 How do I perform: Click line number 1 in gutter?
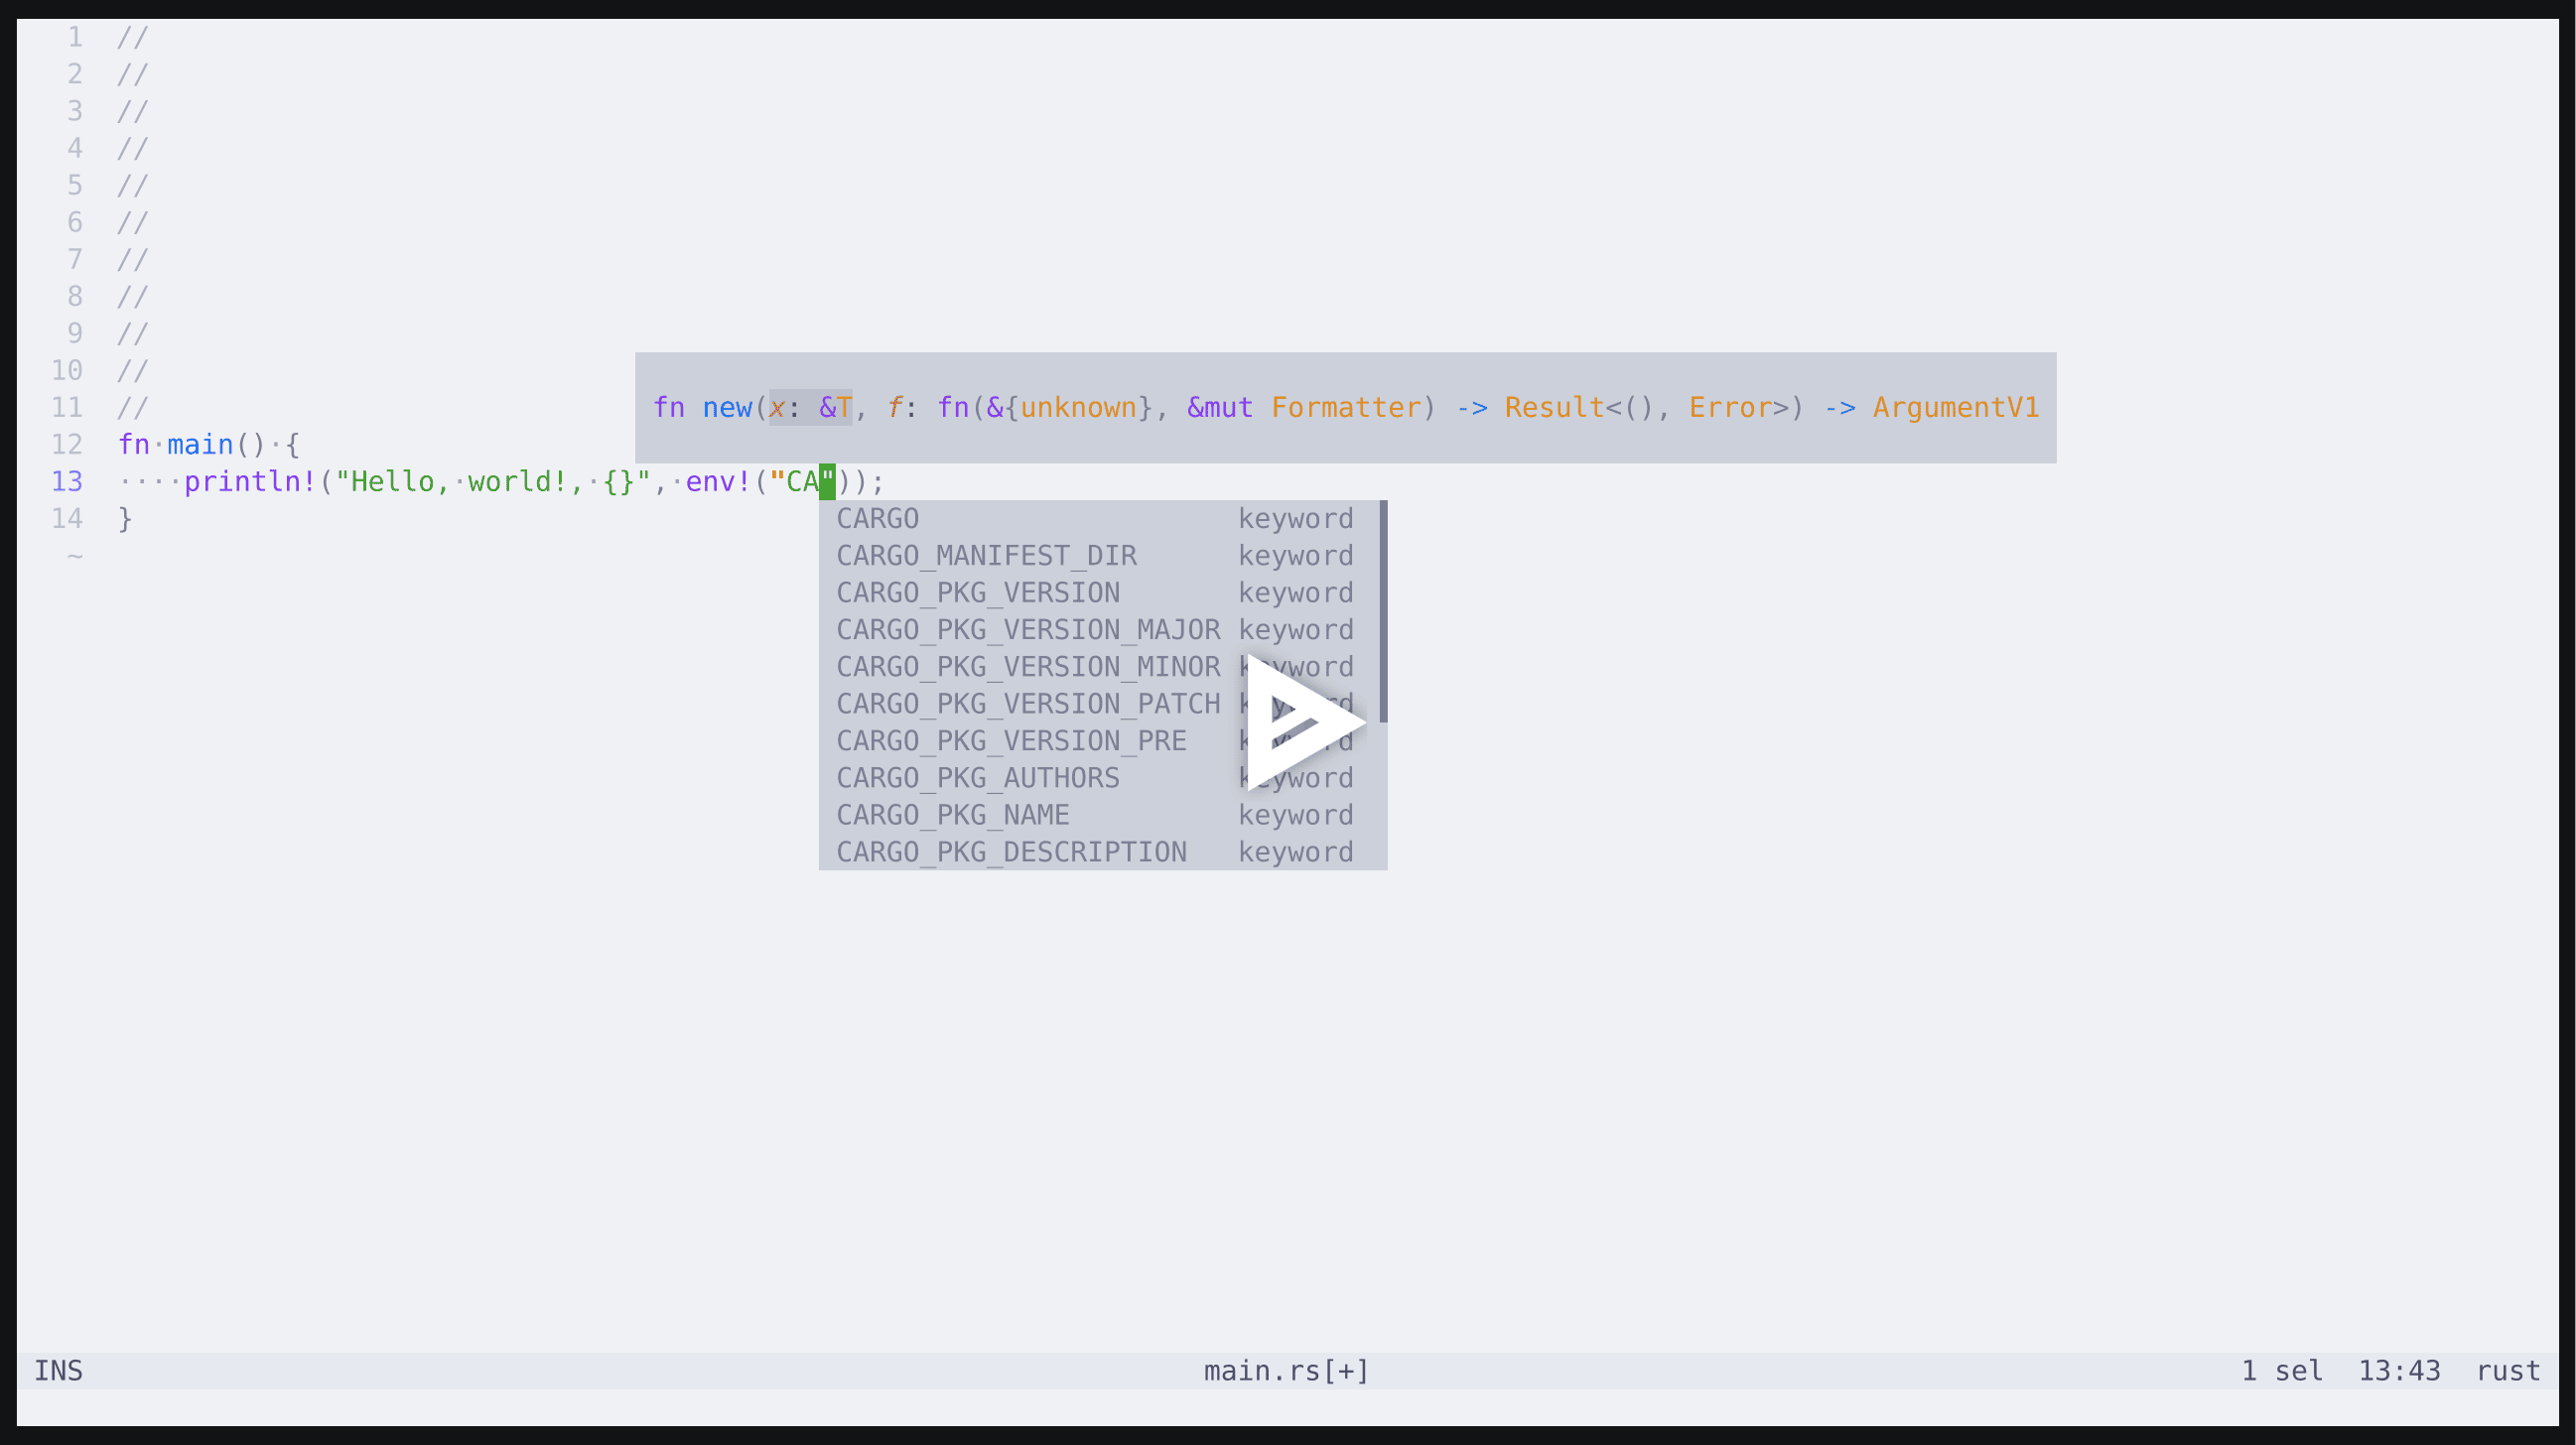[75, 38]
